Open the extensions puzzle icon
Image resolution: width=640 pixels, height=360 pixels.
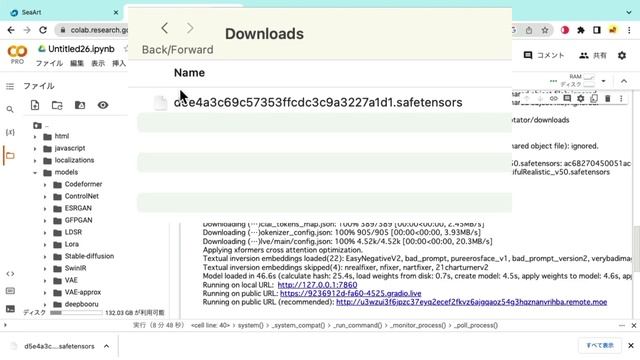pyautogui.click(x=581, y=30)
